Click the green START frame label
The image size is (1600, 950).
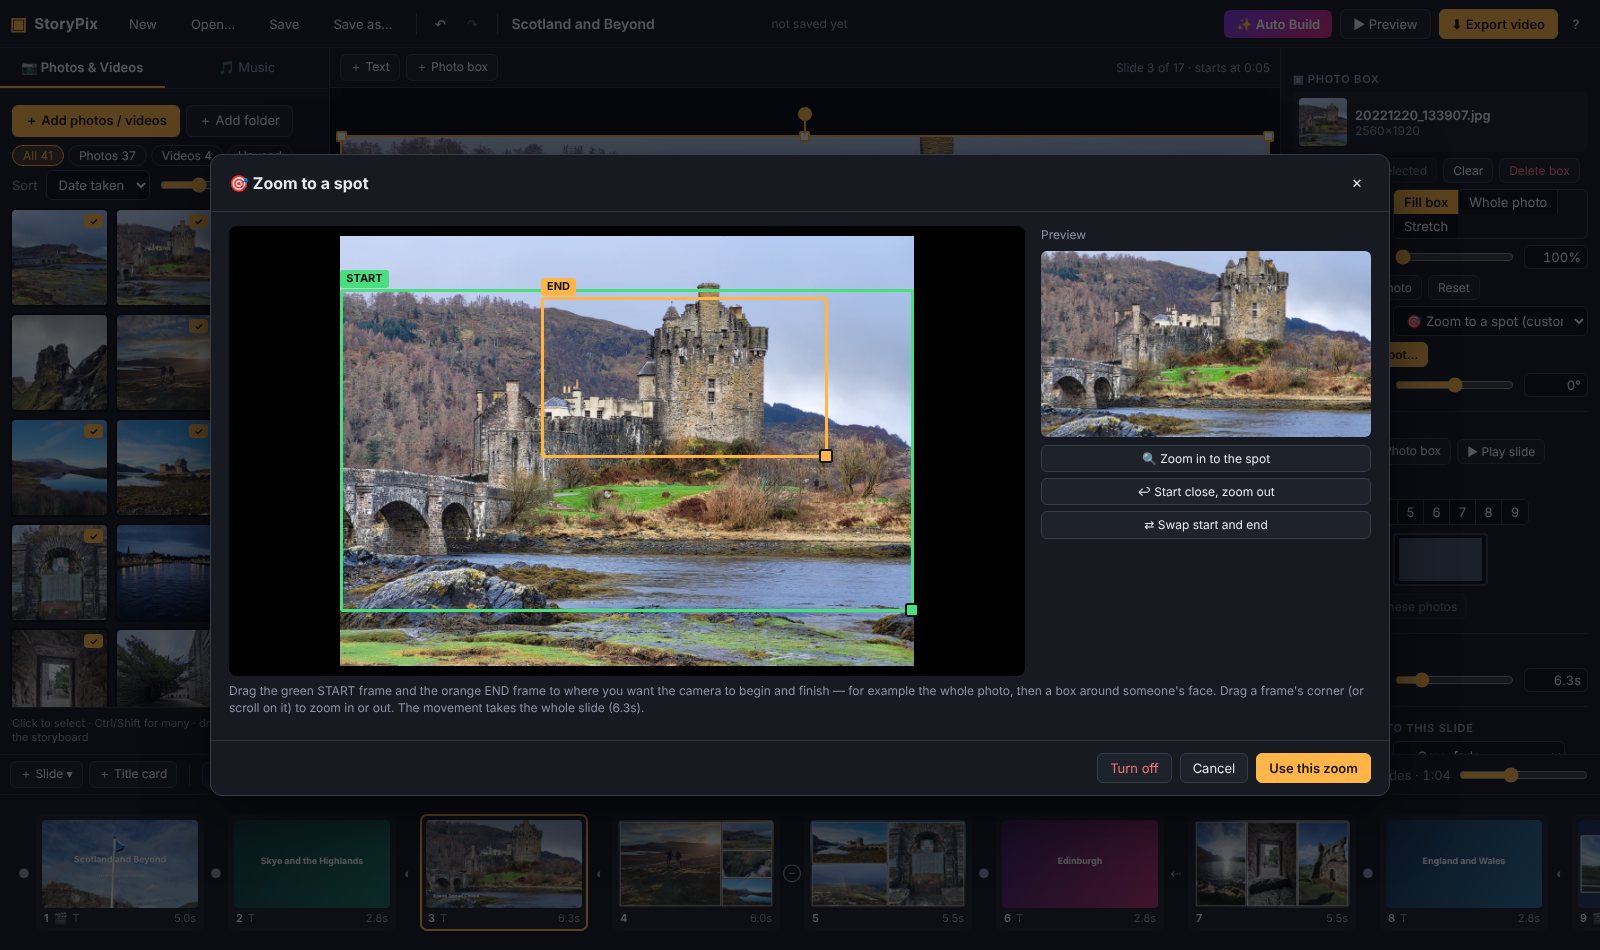pyautogui.click(x=364, y=278)
